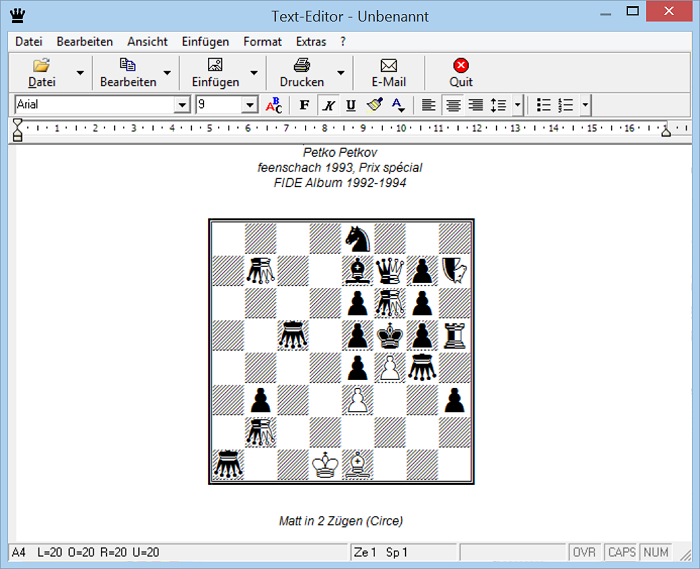
Task: Click the black bishop piece
Action: tap(358, 271)
